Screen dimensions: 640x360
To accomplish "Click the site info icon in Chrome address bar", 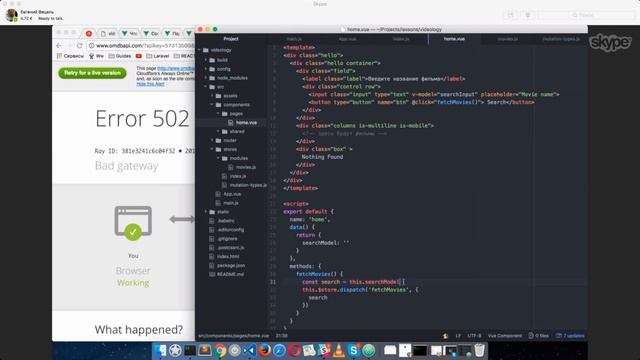I will pyautogui.click(x=91, y=46).
